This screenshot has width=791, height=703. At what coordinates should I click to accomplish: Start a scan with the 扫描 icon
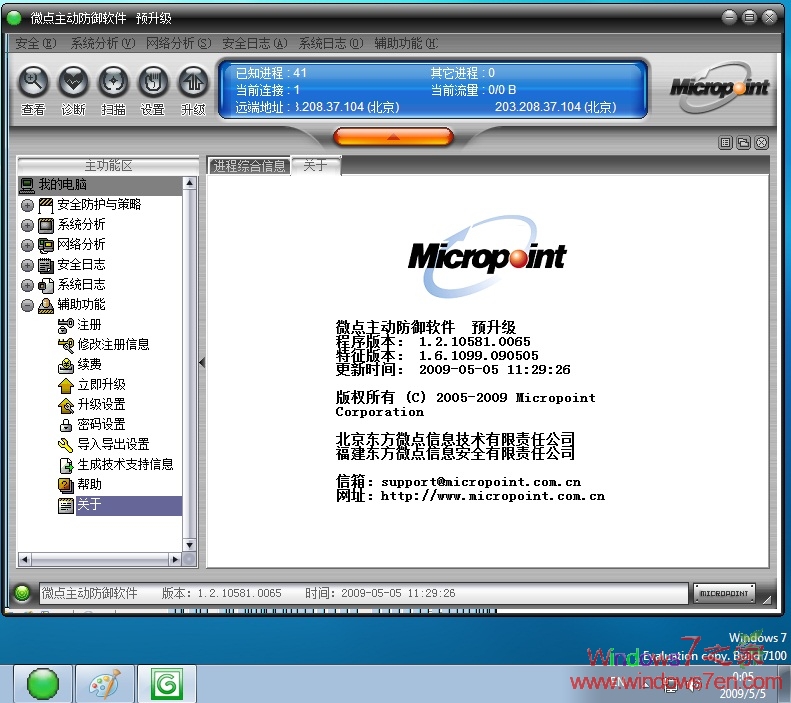coord(113,83)
